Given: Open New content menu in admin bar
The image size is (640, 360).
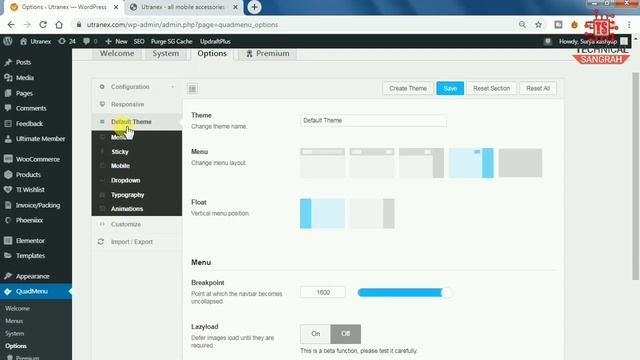Looking at the screenshot, I should pyautogui.click(x=116, y=41).
